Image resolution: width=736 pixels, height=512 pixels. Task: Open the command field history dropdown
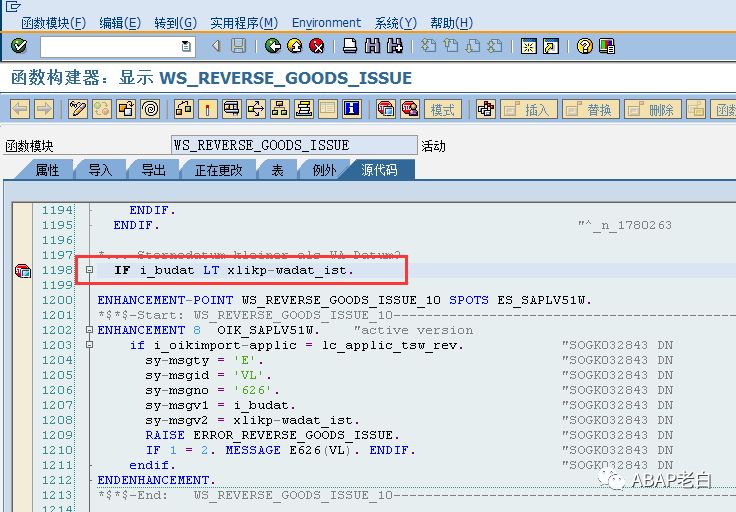tap(186, 46)
